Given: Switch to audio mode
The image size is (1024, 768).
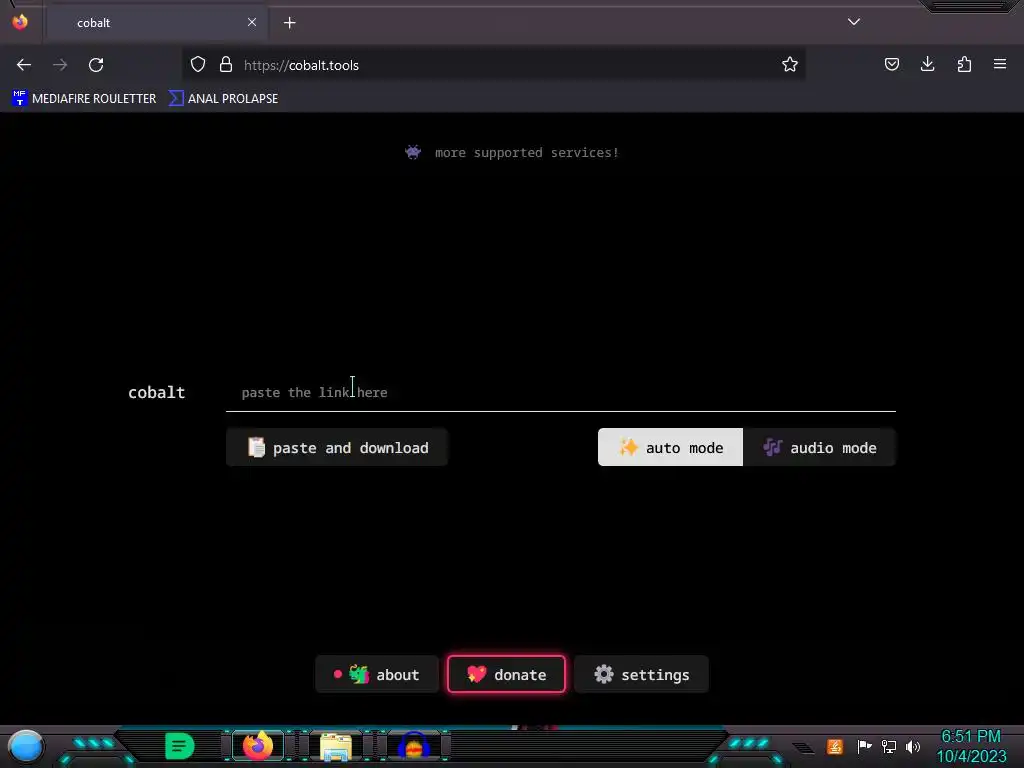Looking at the screenshot, I should tap(820, 447).
